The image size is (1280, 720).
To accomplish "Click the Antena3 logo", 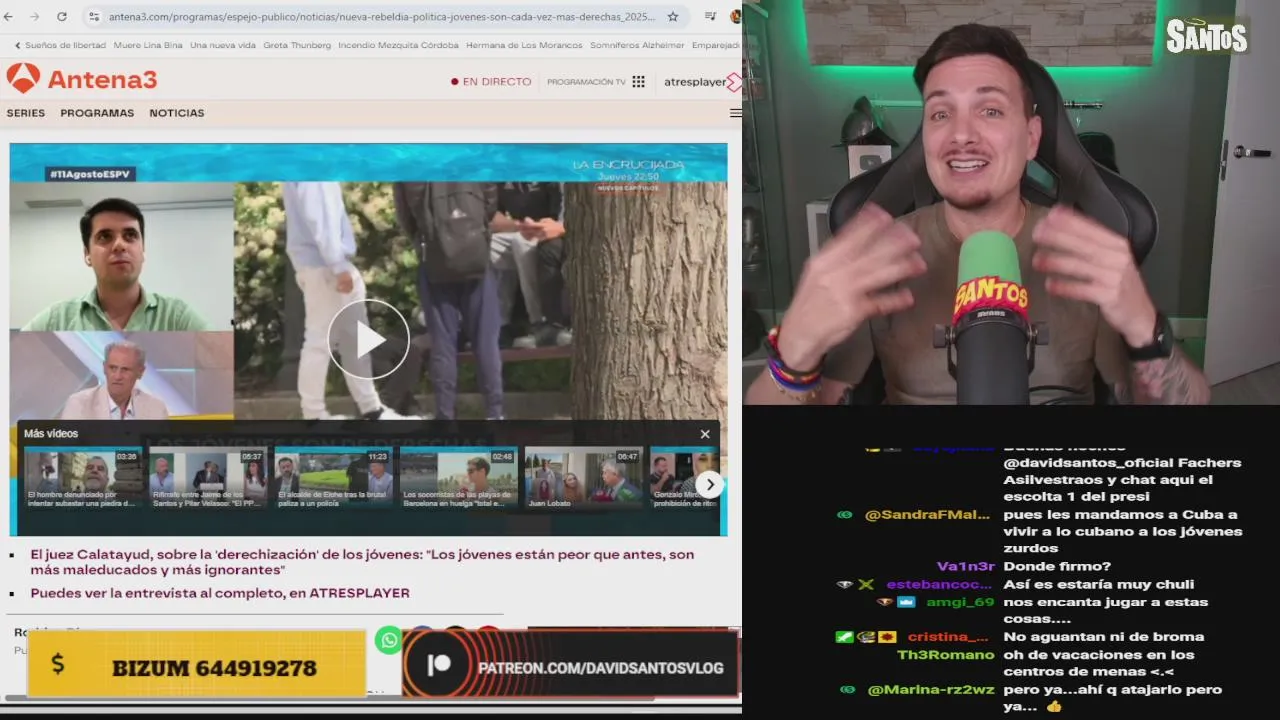I will [x=82, y=79].
